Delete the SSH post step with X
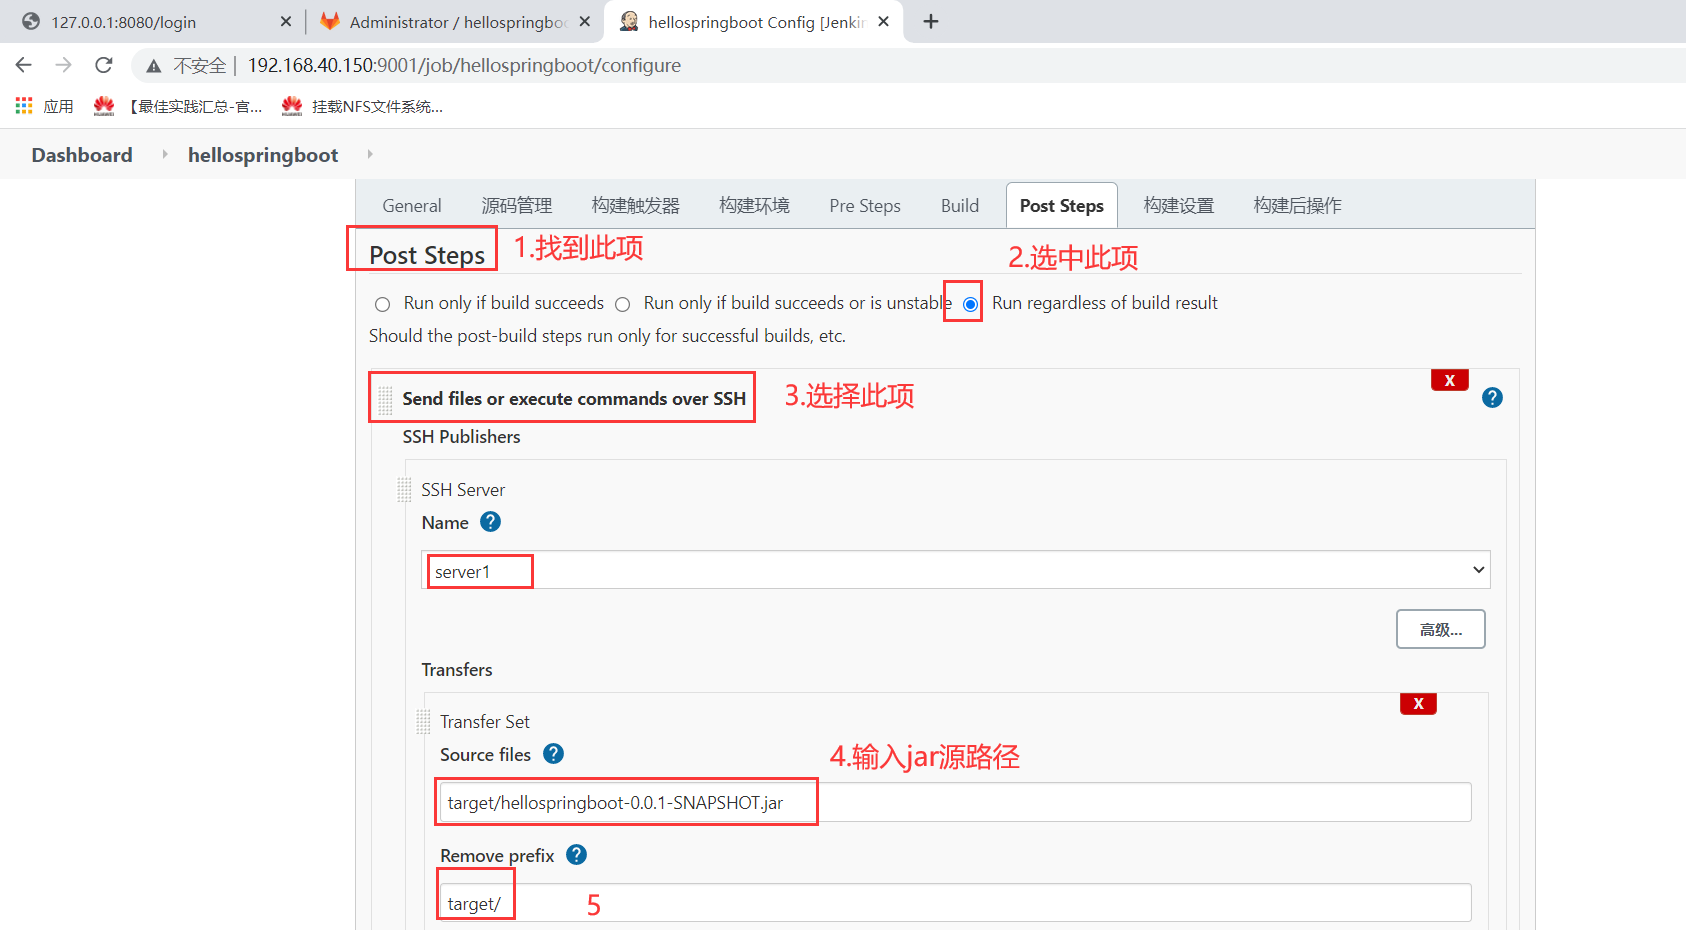Screen dimensions: 1686x930 point(1449,380)
